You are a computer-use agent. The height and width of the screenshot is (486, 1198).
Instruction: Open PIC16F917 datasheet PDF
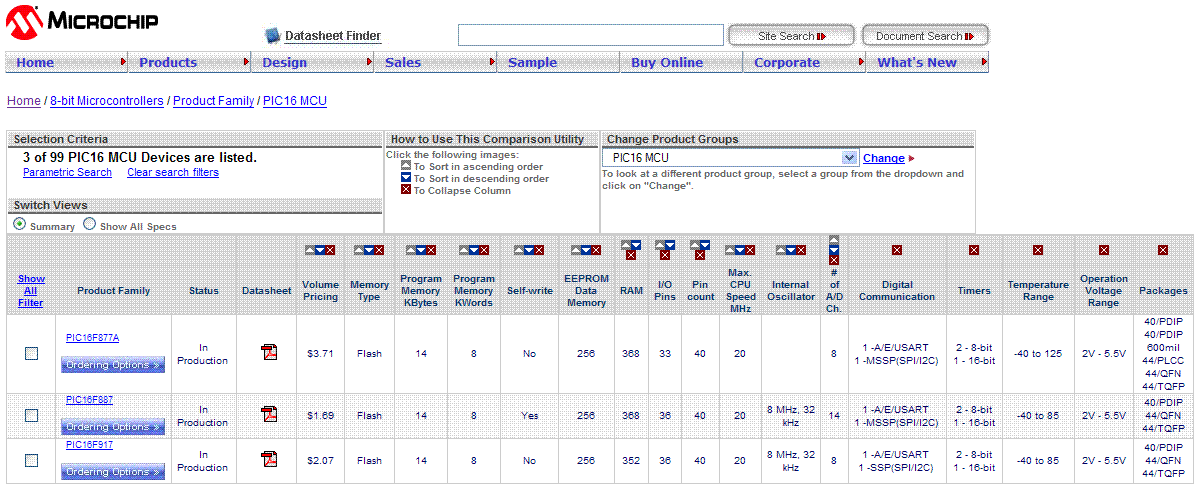point(269,459)
